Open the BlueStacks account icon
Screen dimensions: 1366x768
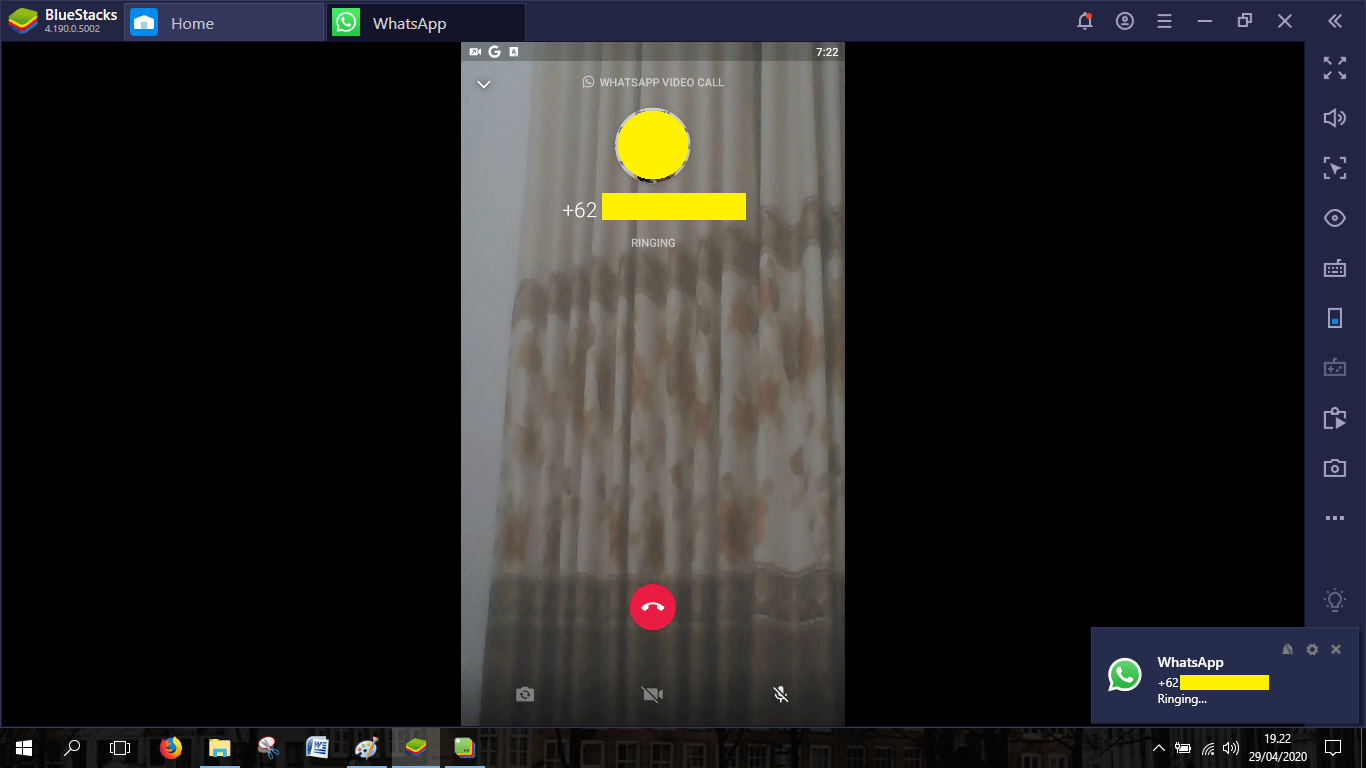pos(1125,21)
